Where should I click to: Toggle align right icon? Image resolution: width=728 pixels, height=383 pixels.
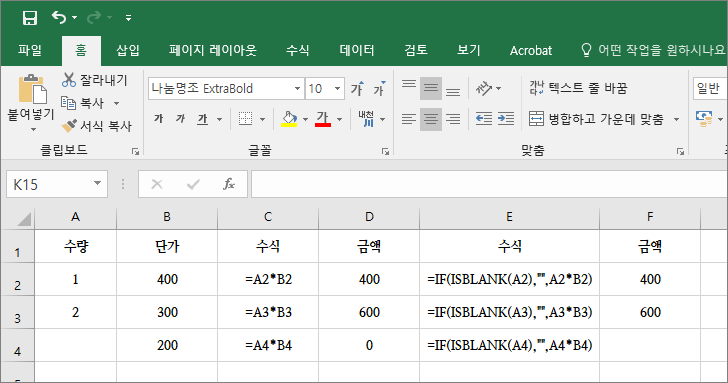click(453, 119)
